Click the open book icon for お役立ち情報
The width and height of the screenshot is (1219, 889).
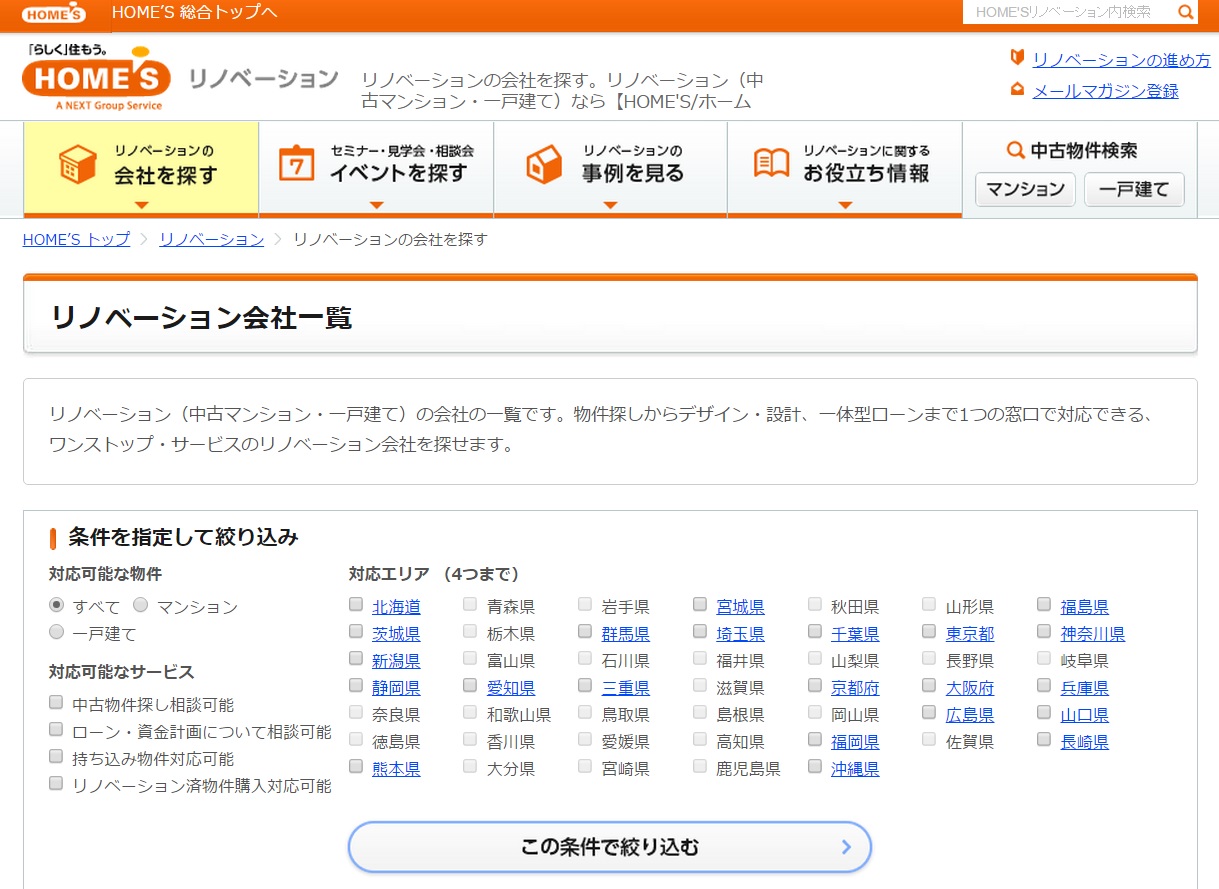coord(771,163)
